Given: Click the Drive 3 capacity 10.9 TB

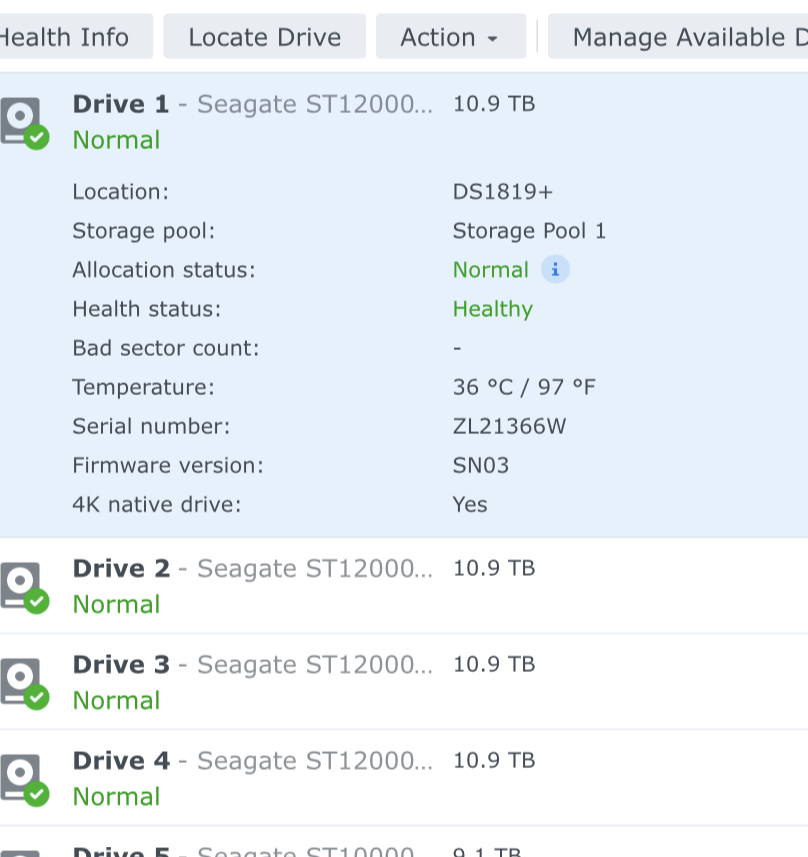Looking at the screenshot, I should pyautogui.click(x=494, y=665).
